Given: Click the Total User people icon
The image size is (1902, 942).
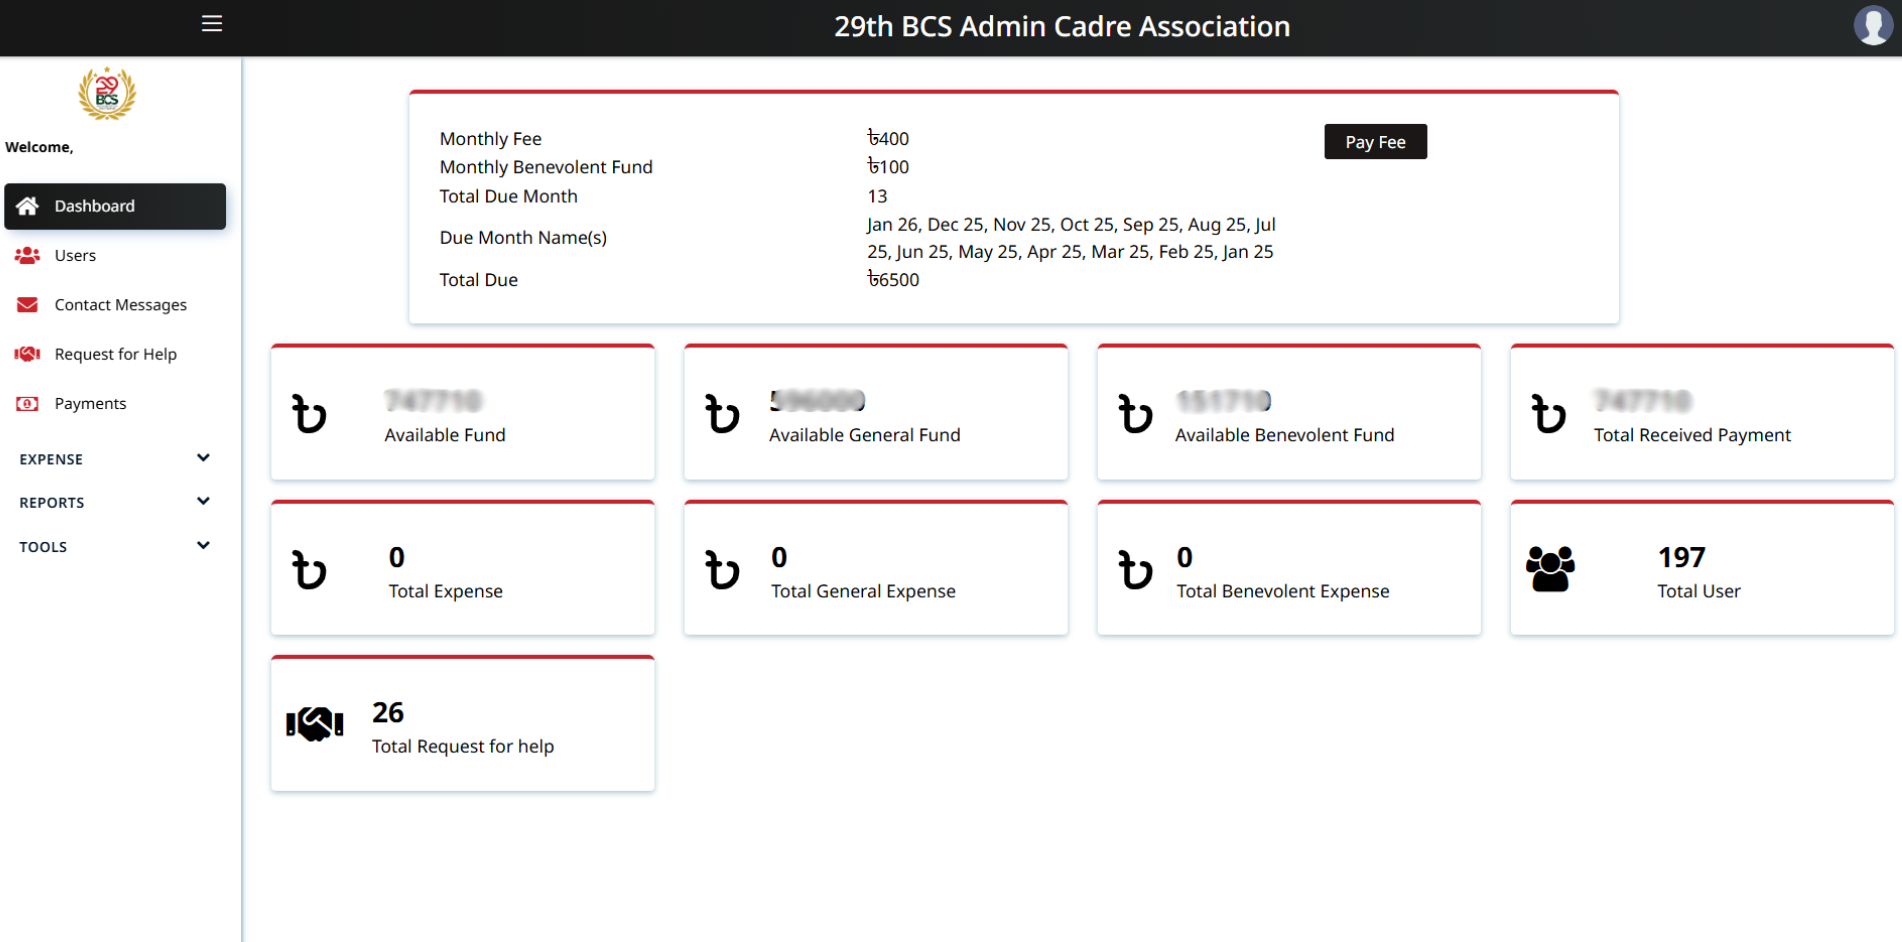Looking at the screenshot, I should 1550,569.
